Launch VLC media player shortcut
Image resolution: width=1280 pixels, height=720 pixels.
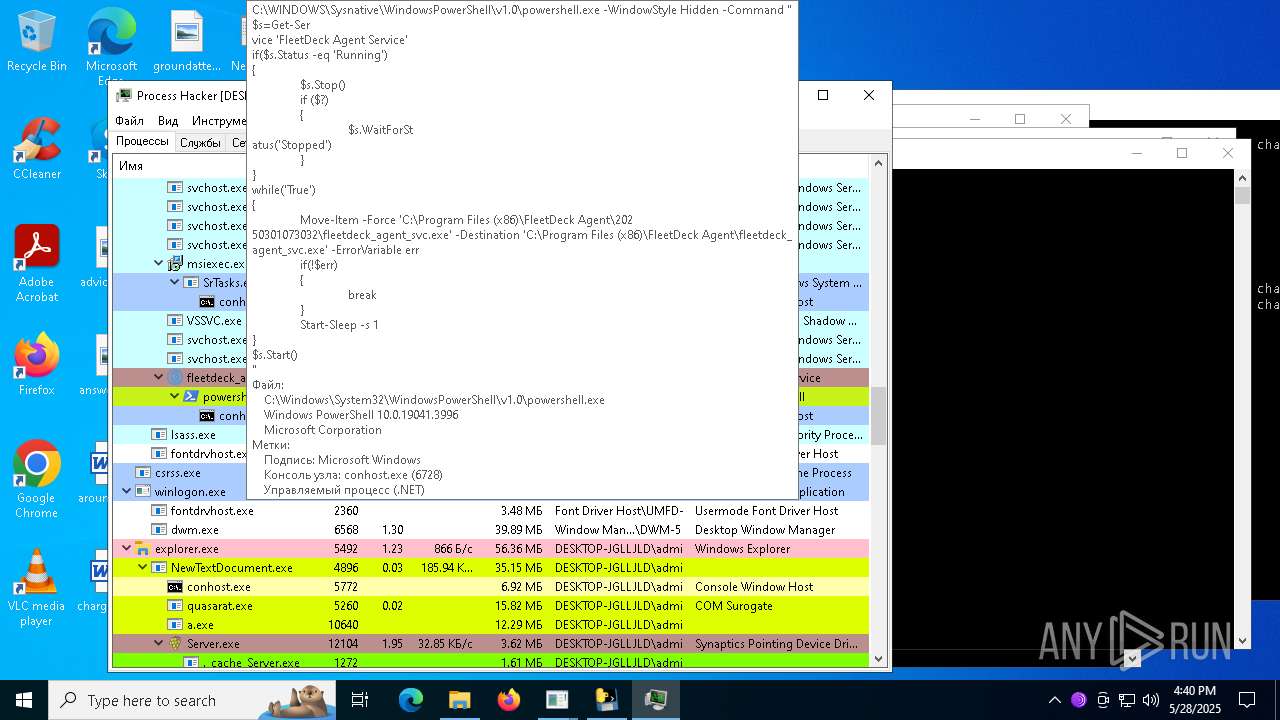click(37, 587)
